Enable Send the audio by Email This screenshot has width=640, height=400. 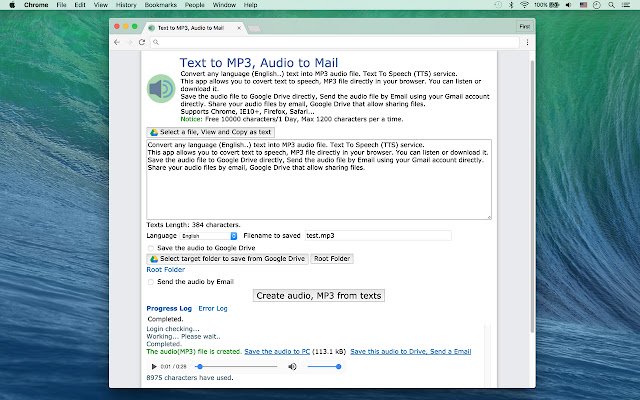151,282
